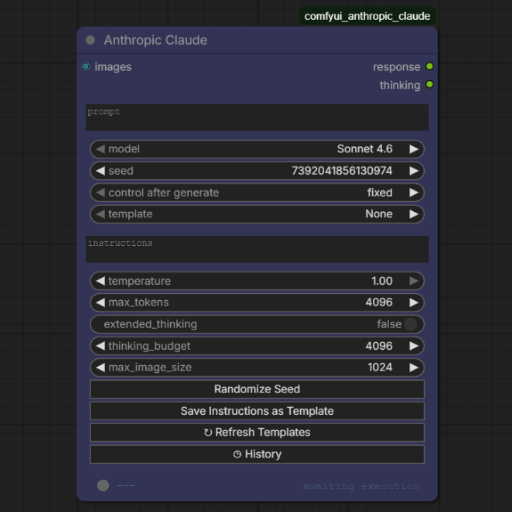Increase max_image_size value
This screenshot has height=512, width=512.
pos(414,367)
